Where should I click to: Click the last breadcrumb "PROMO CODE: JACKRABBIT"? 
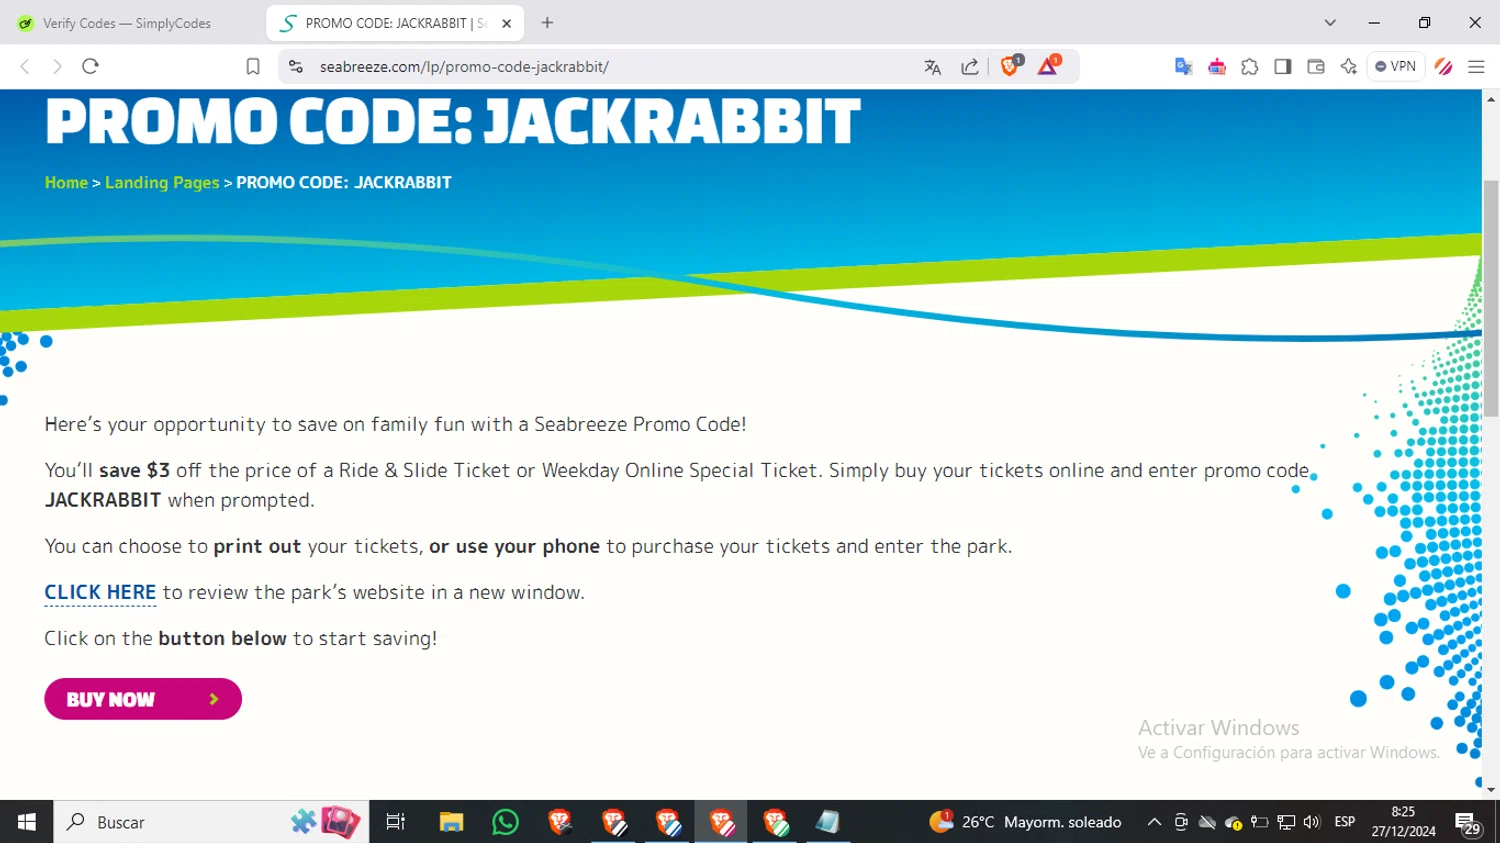(344, 182)
